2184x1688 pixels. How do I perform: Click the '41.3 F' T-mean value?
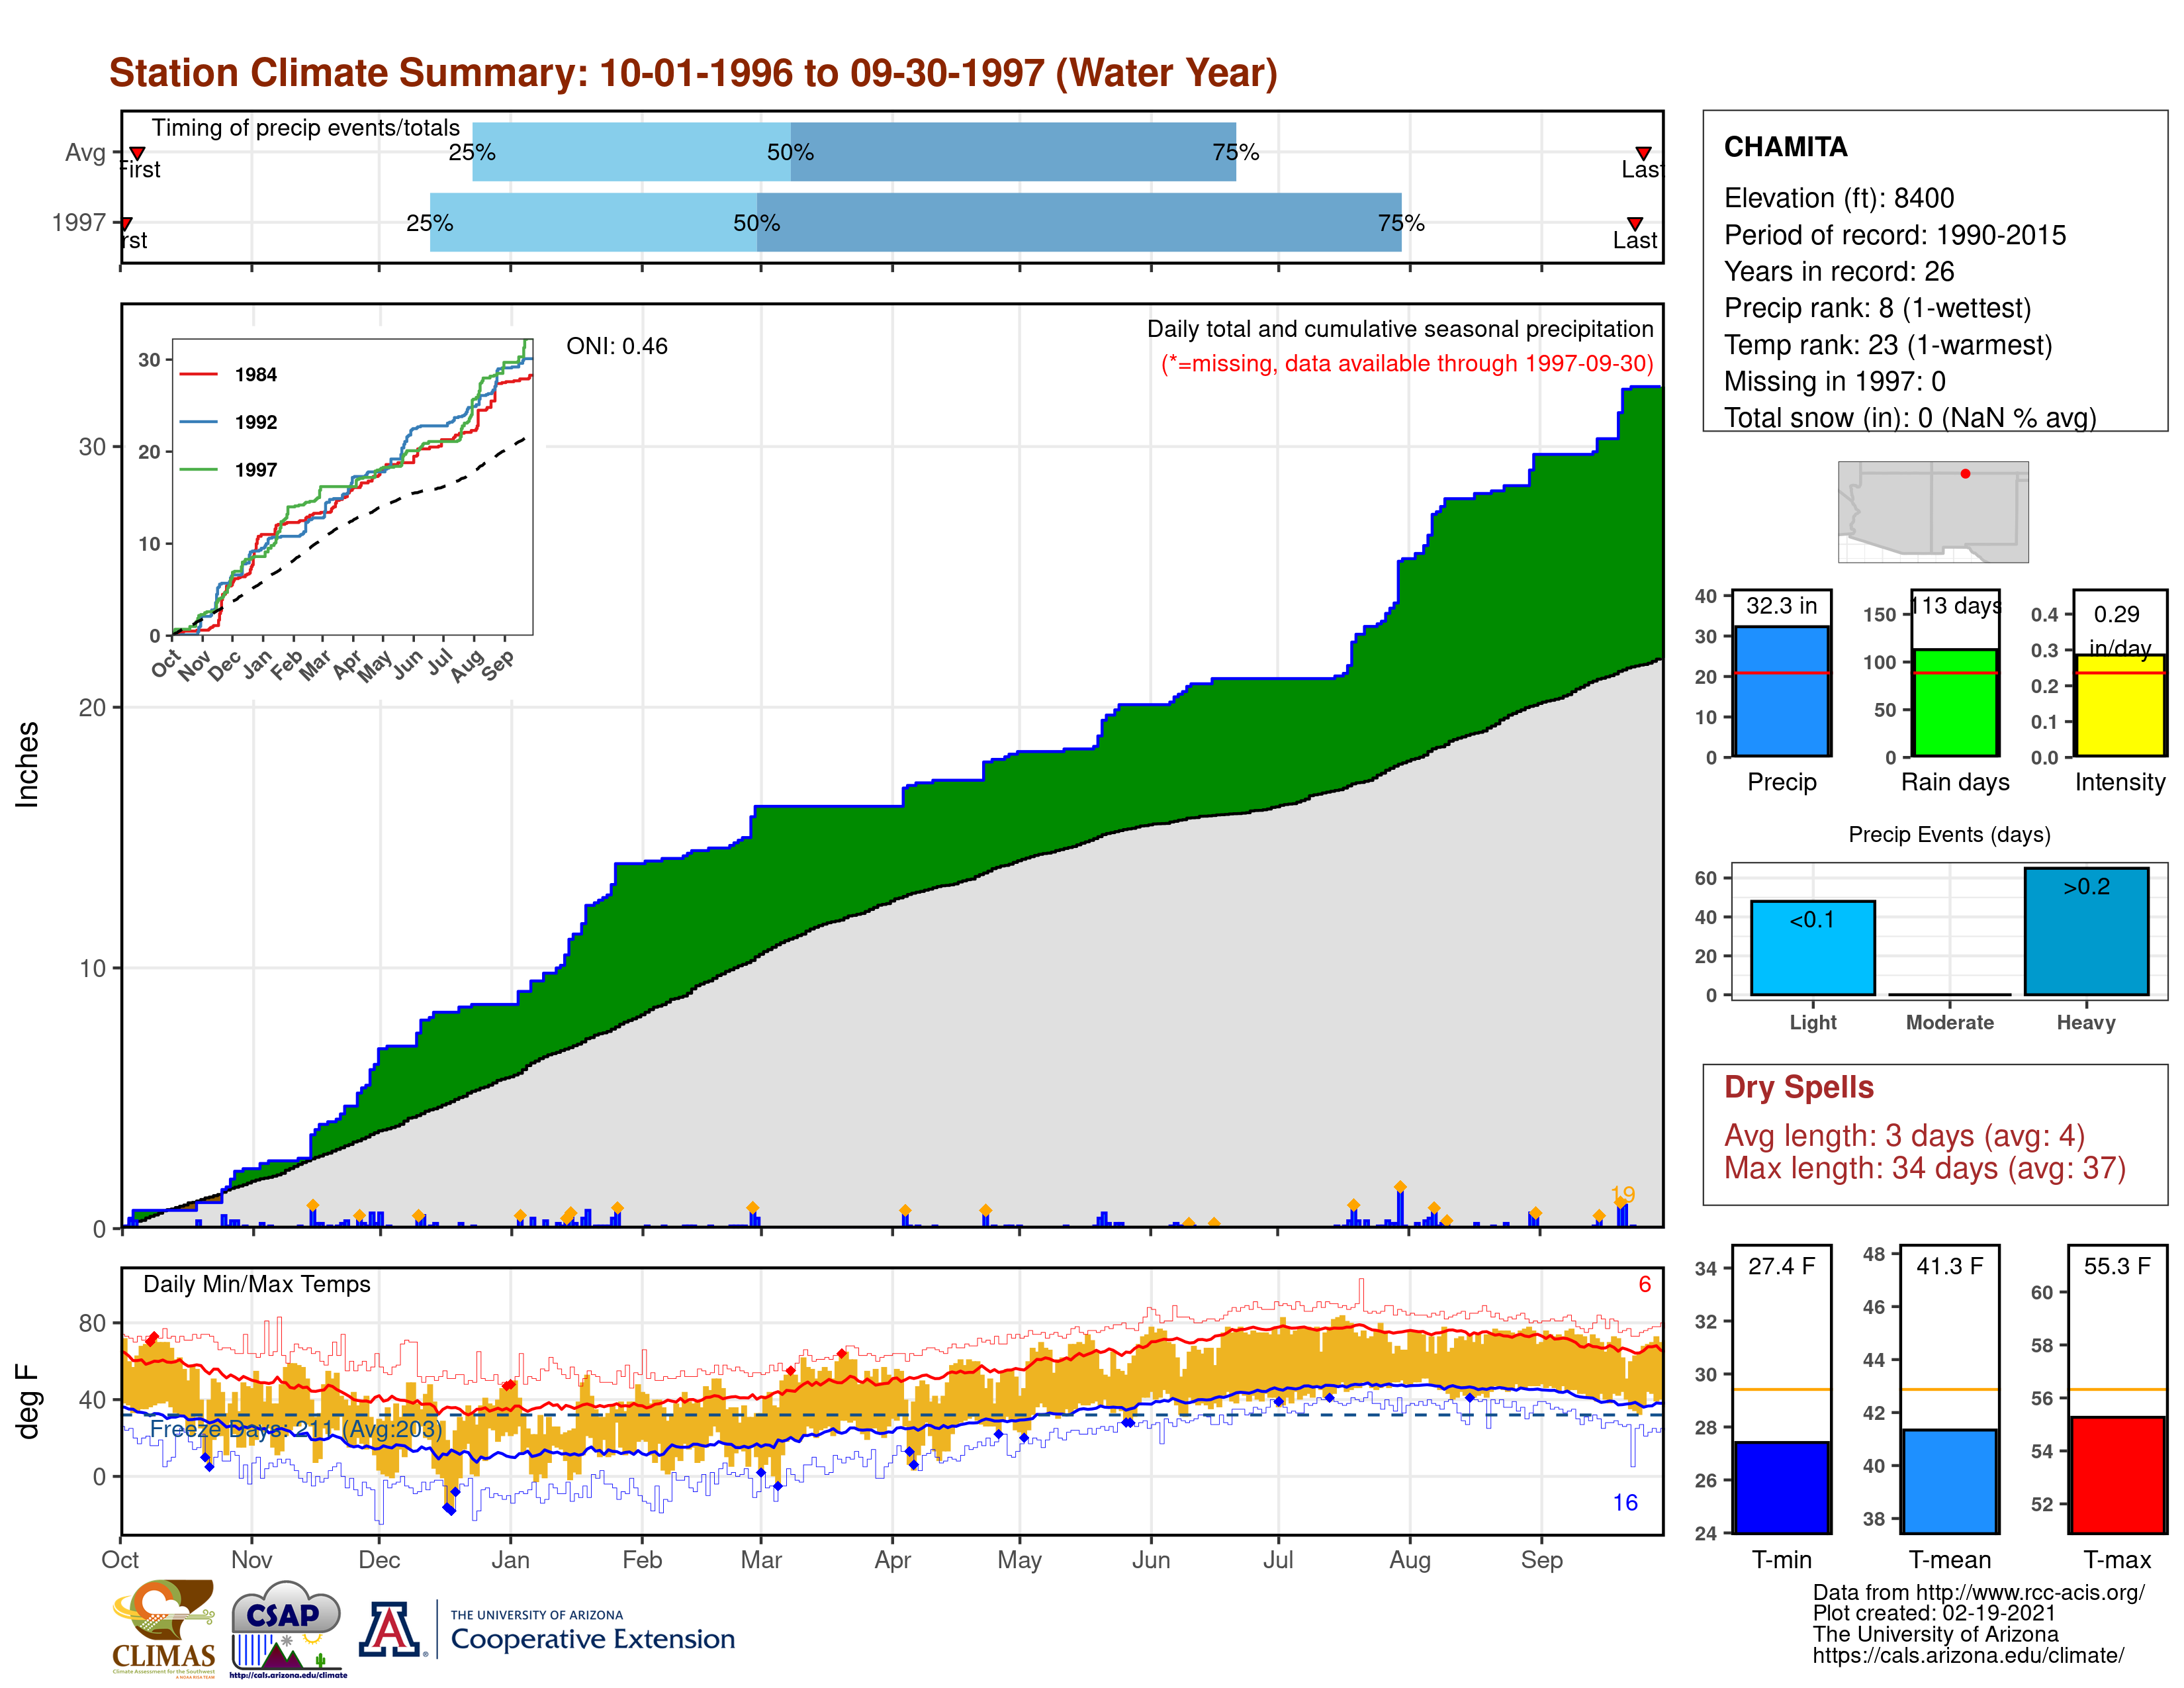click(x=1949, y=1266)
